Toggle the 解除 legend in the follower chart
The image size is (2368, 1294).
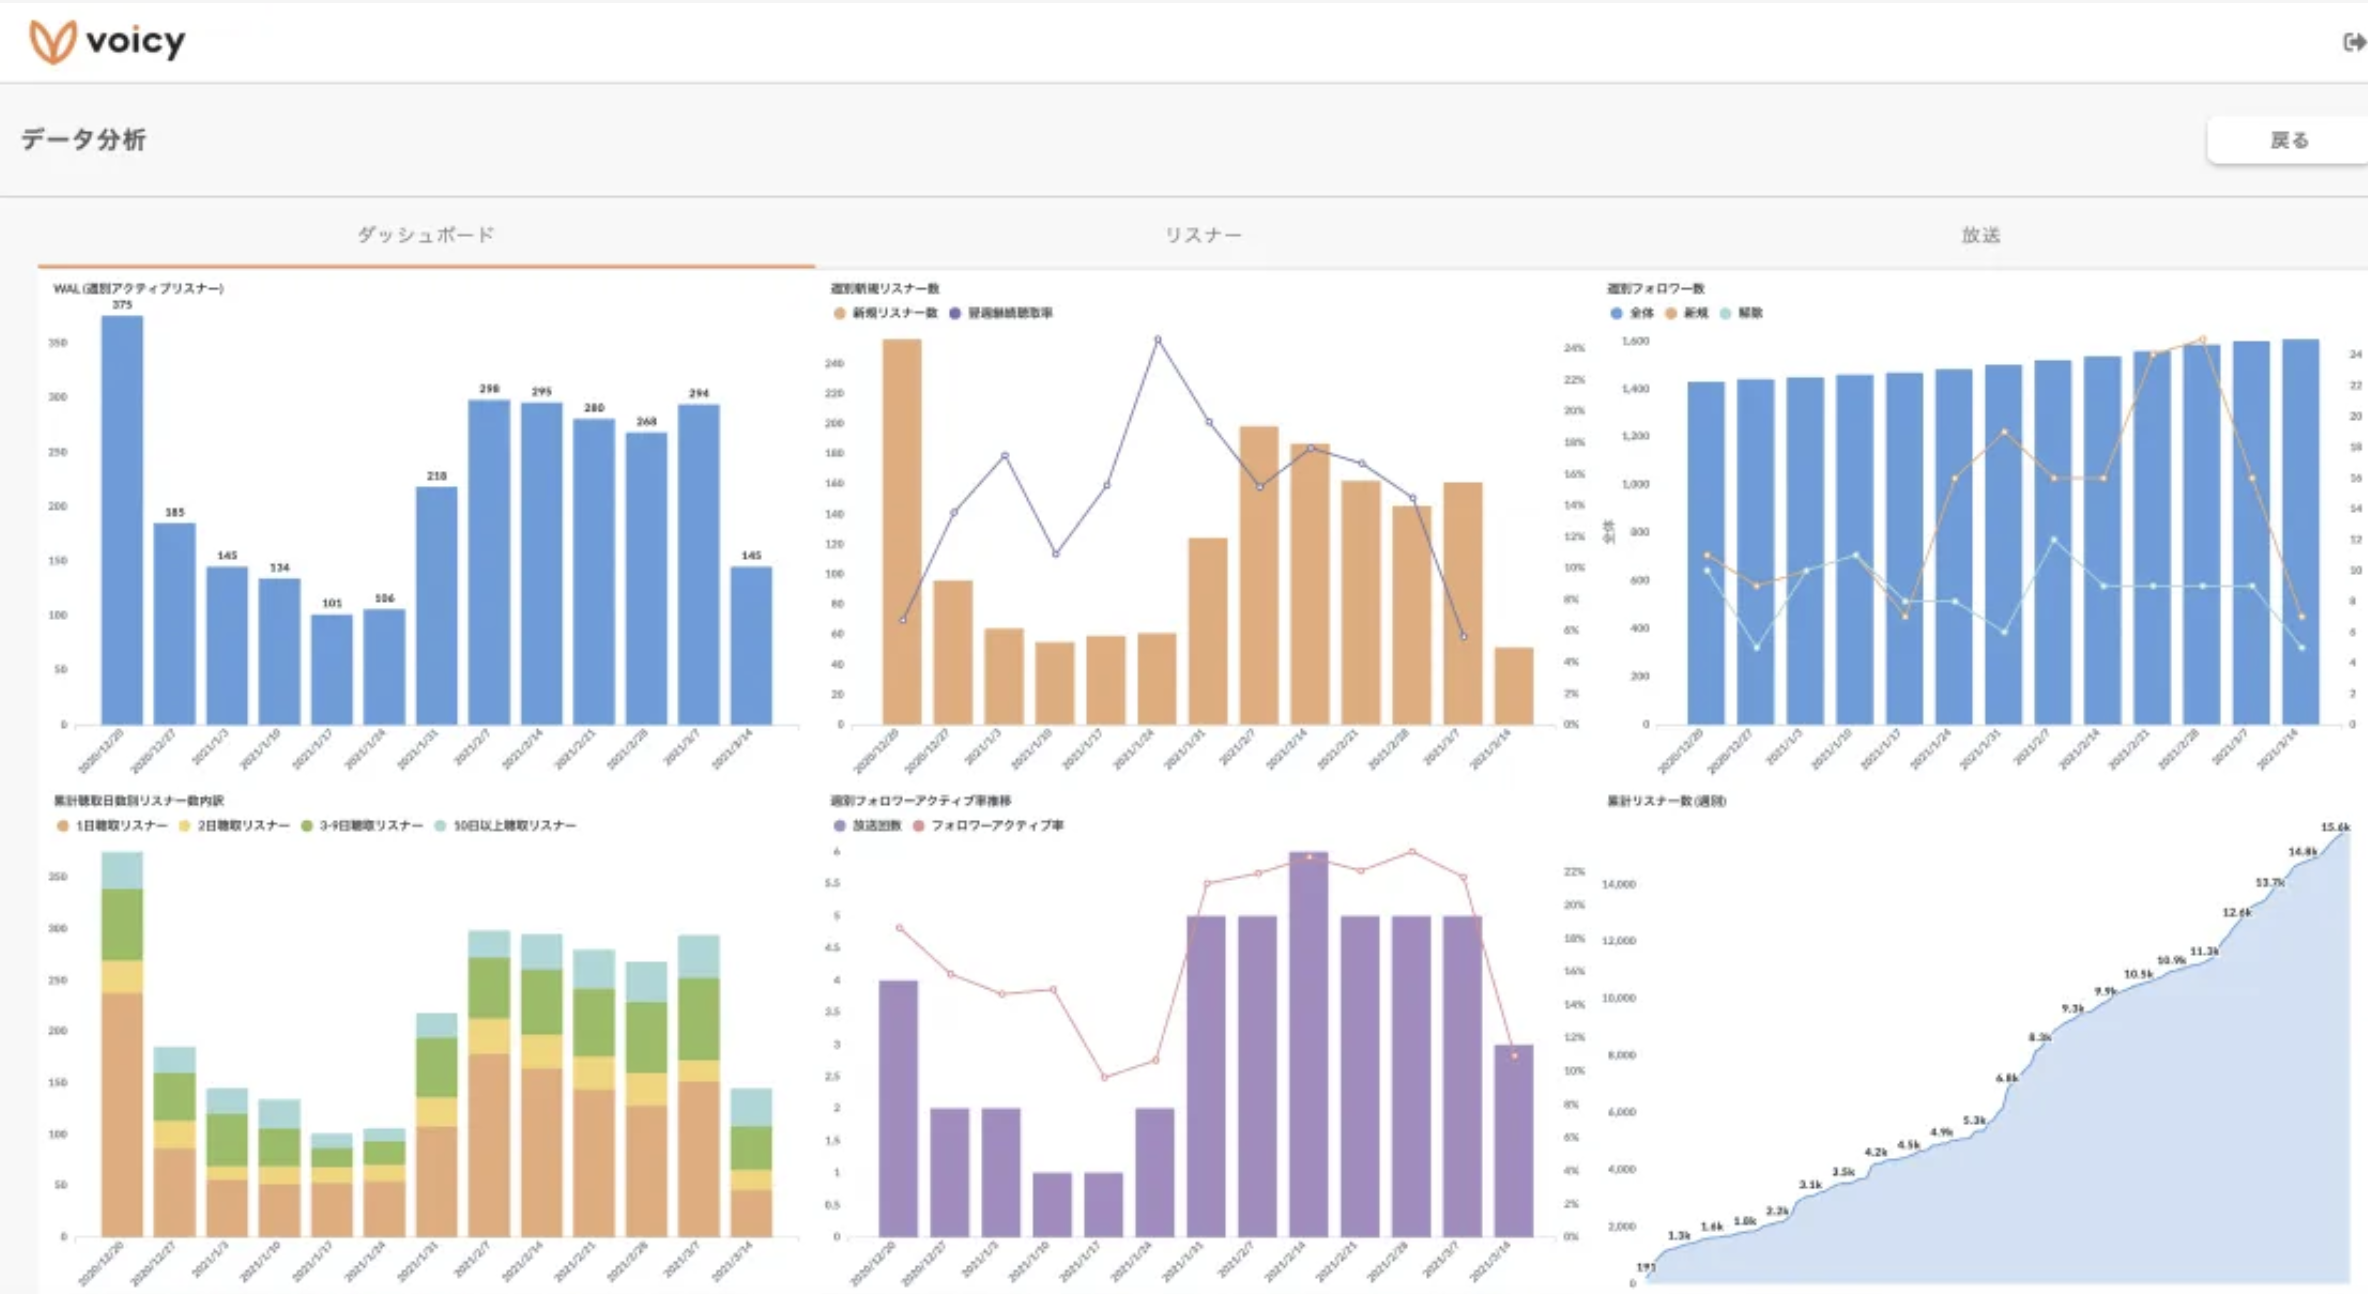coord(1741,313)
